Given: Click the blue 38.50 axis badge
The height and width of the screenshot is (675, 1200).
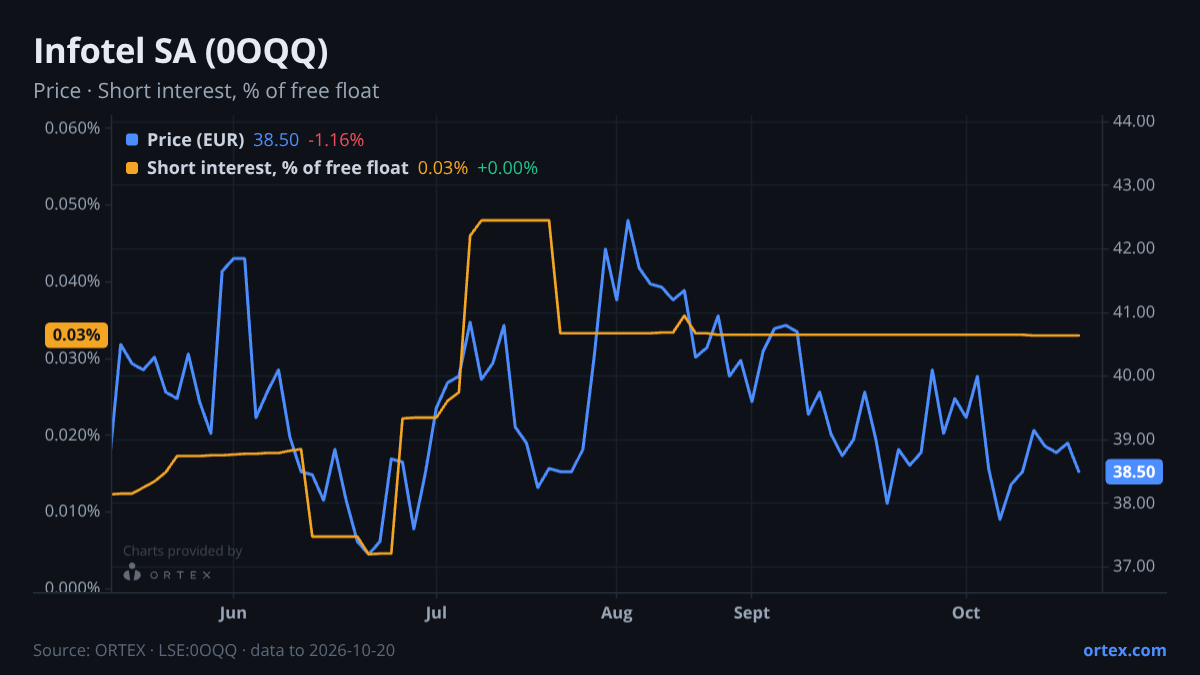Looking at the screenshot, I should tap(1134, 472).
